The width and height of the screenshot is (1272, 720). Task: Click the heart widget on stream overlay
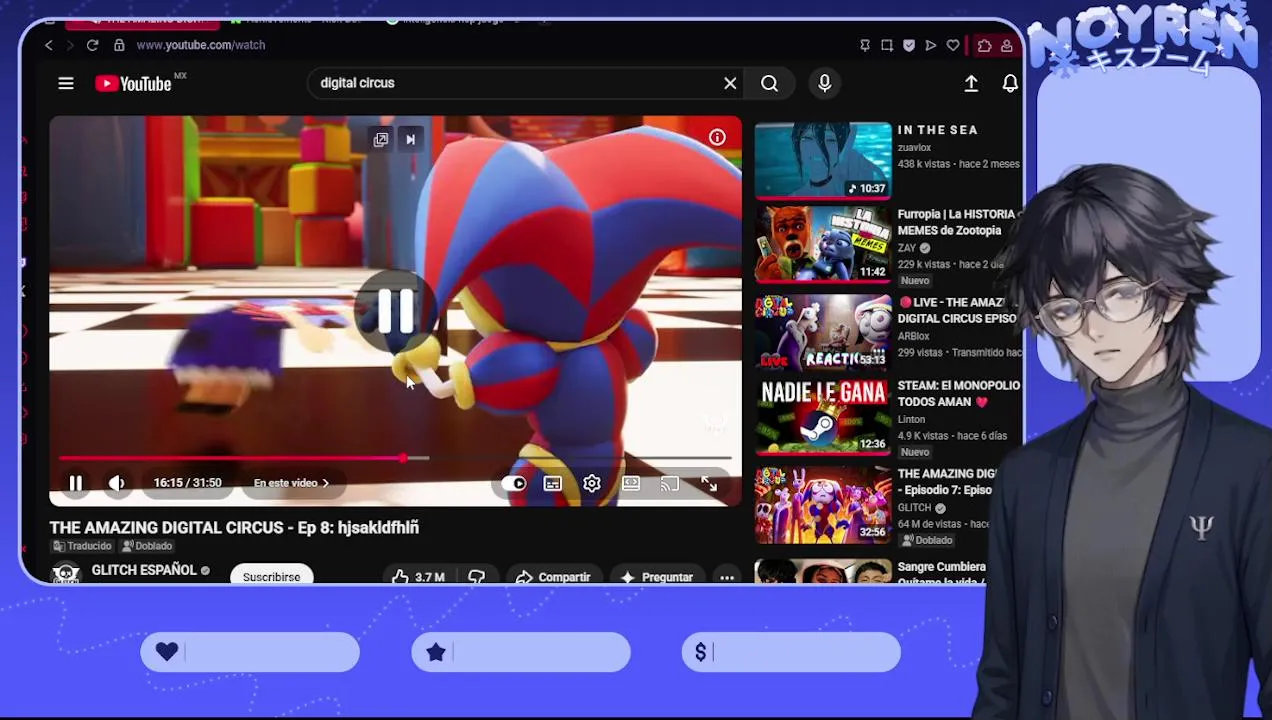[x=250, y=653]
